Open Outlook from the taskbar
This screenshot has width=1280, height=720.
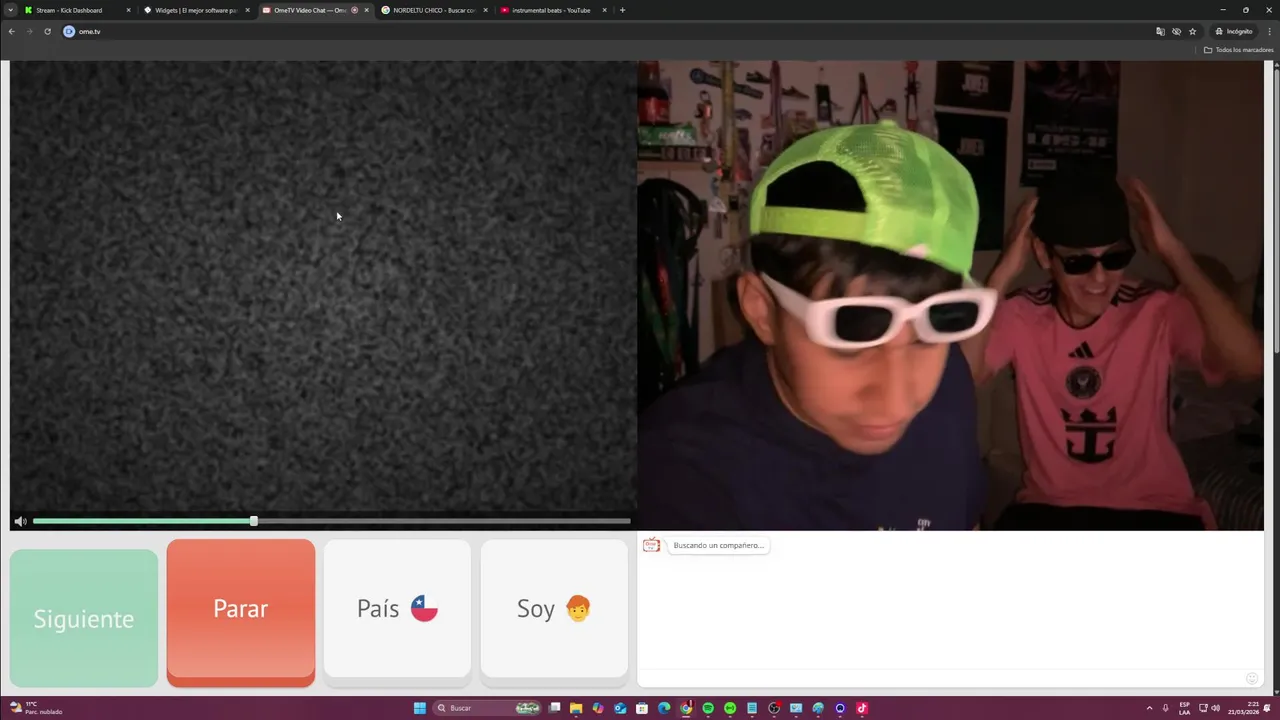click(x=620, y=708)
